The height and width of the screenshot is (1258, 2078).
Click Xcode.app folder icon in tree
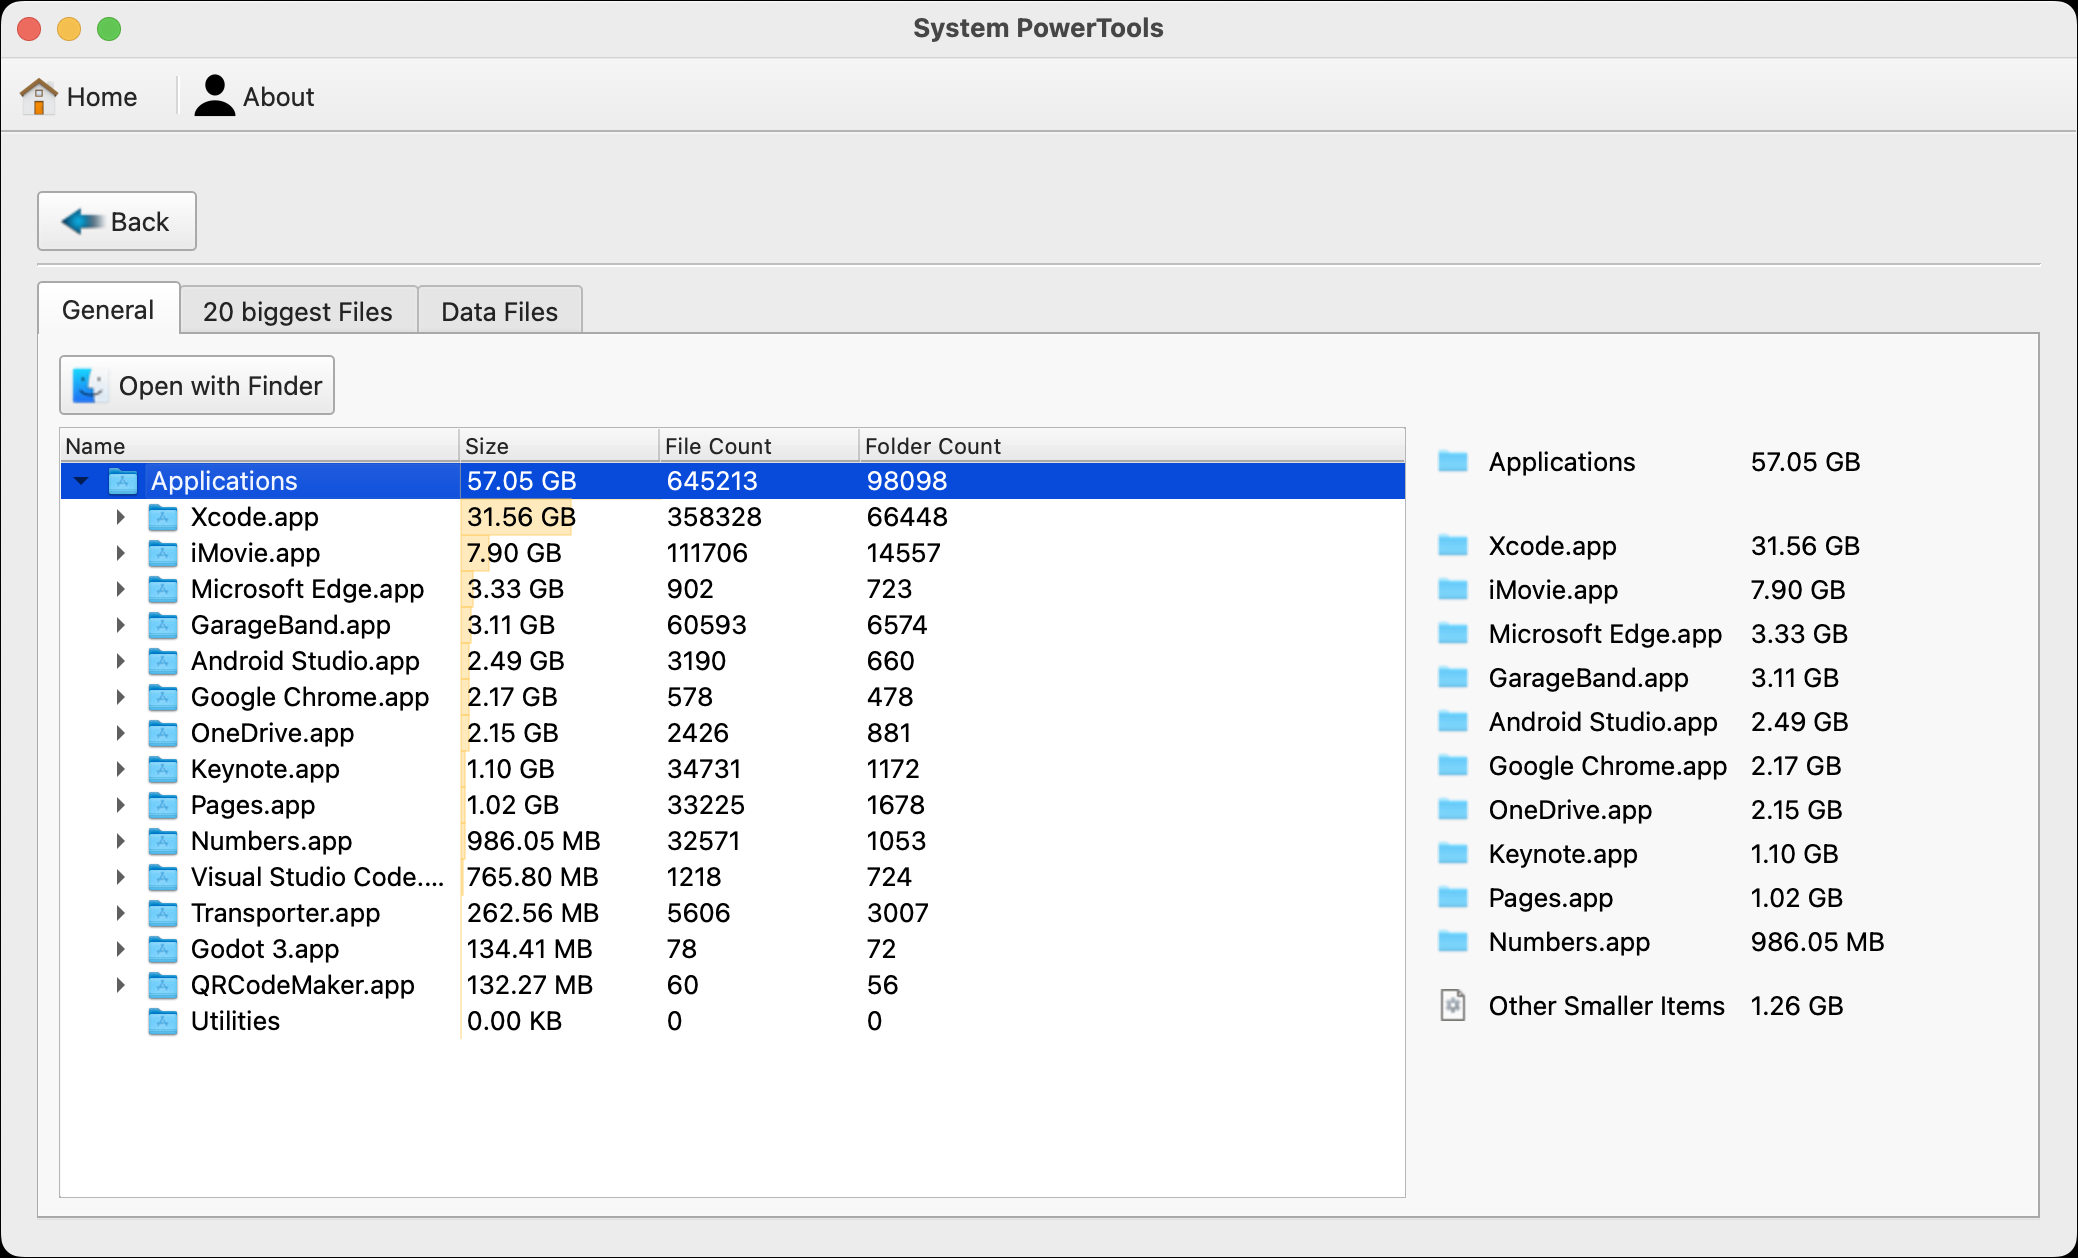[163, 517]
